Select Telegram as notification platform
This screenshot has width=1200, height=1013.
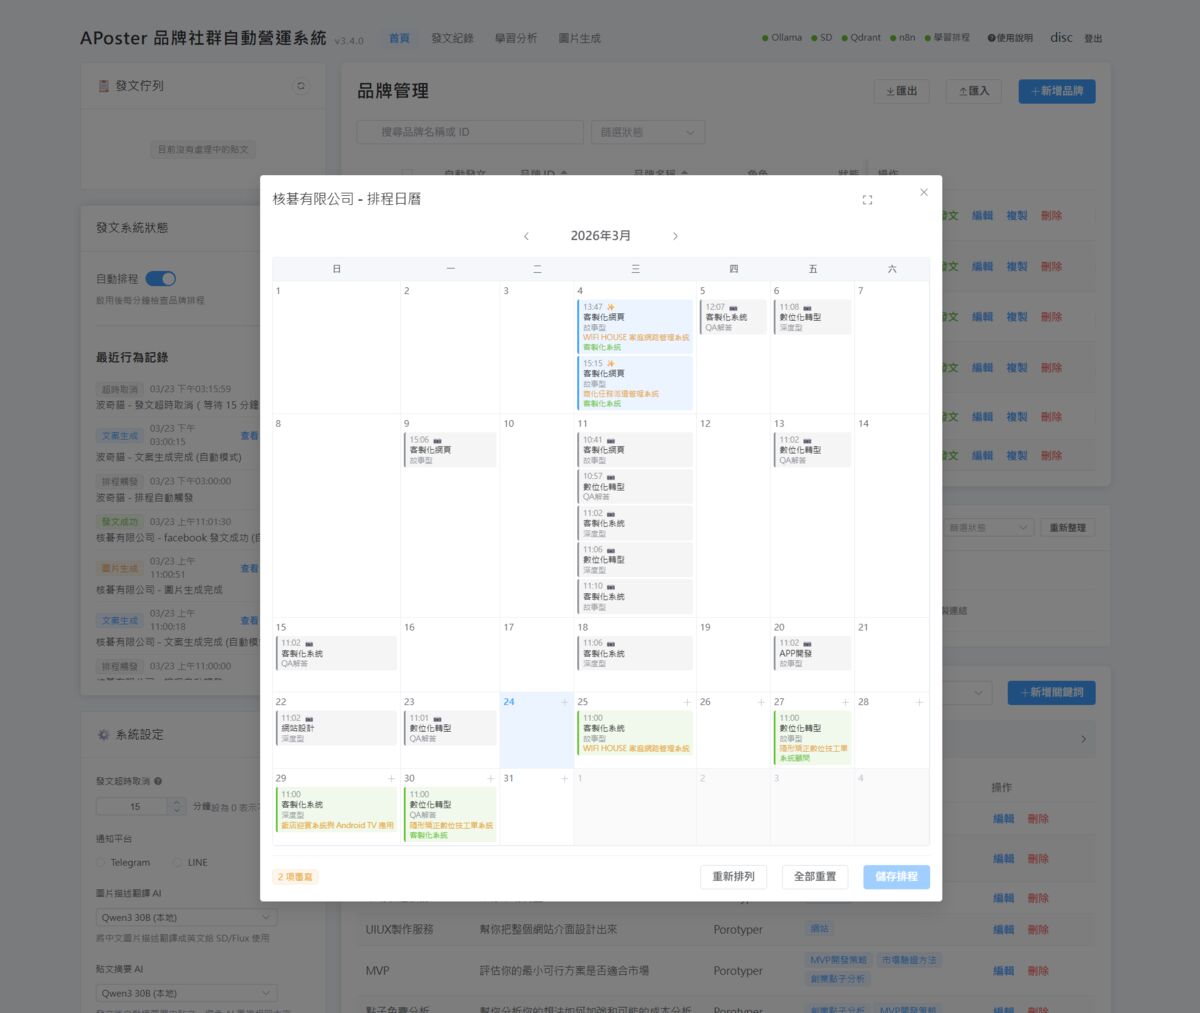pos(123,862)
